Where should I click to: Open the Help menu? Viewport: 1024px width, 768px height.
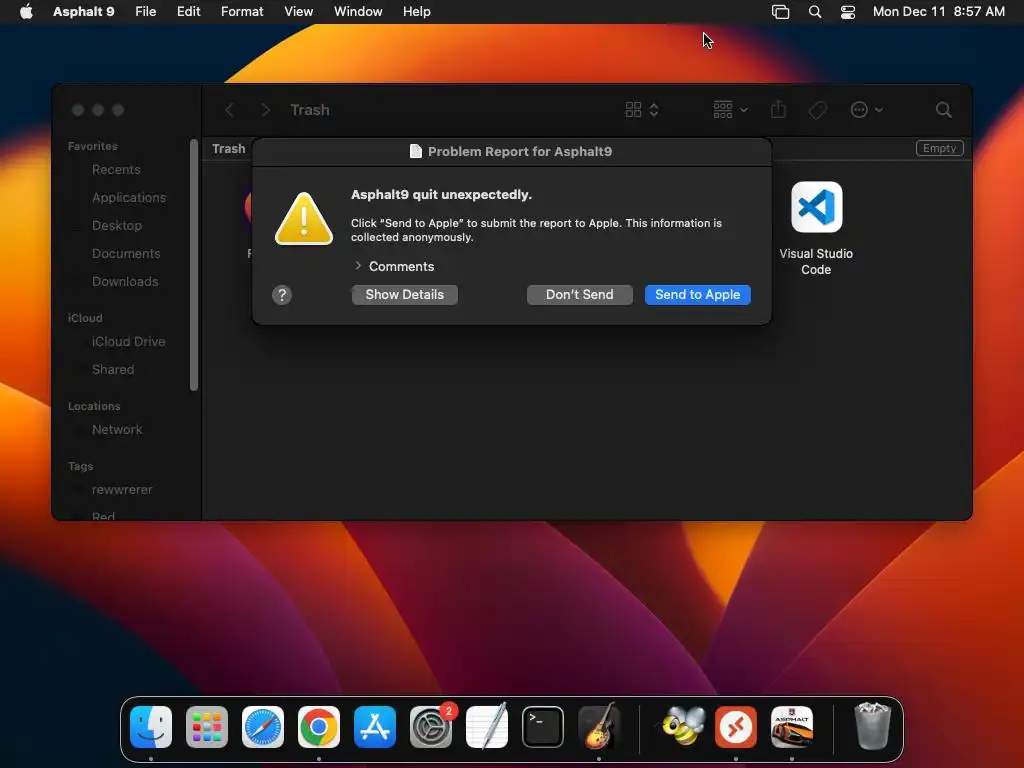(416, 12)
